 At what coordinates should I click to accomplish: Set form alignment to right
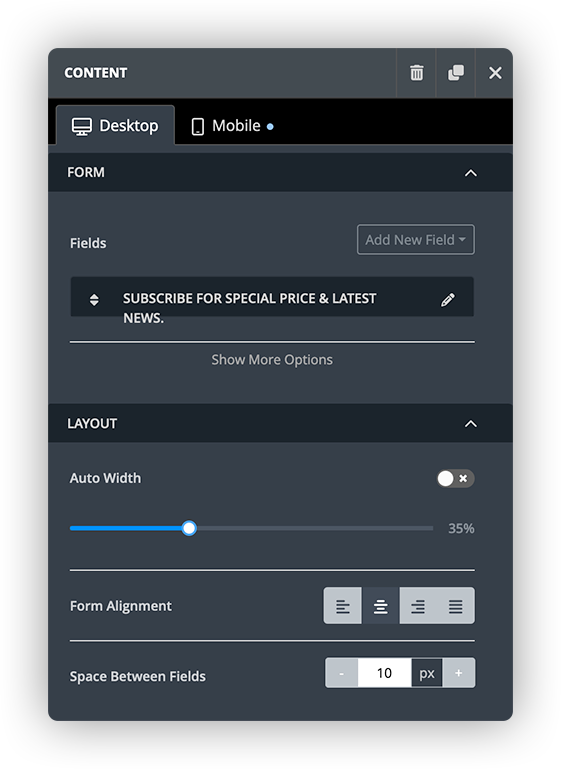(x=418, y=606)
